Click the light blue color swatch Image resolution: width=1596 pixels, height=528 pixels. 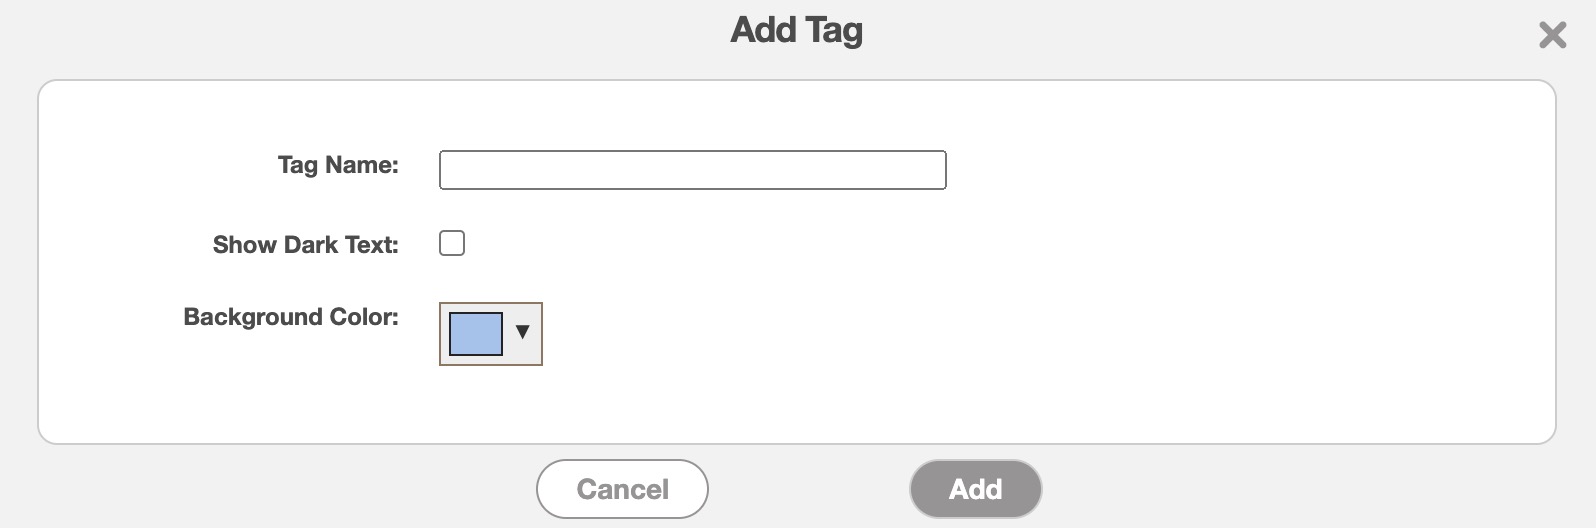476,334
